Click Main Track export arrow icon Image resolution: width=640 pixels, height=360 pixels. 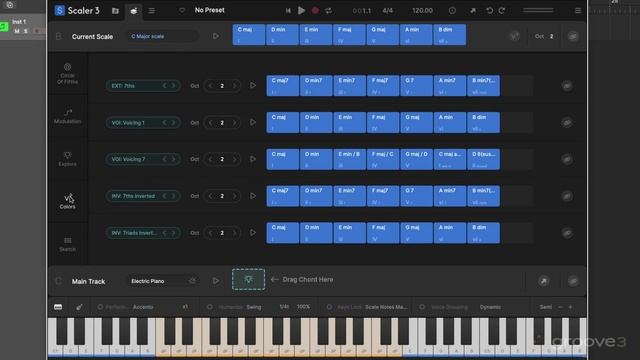543,281
